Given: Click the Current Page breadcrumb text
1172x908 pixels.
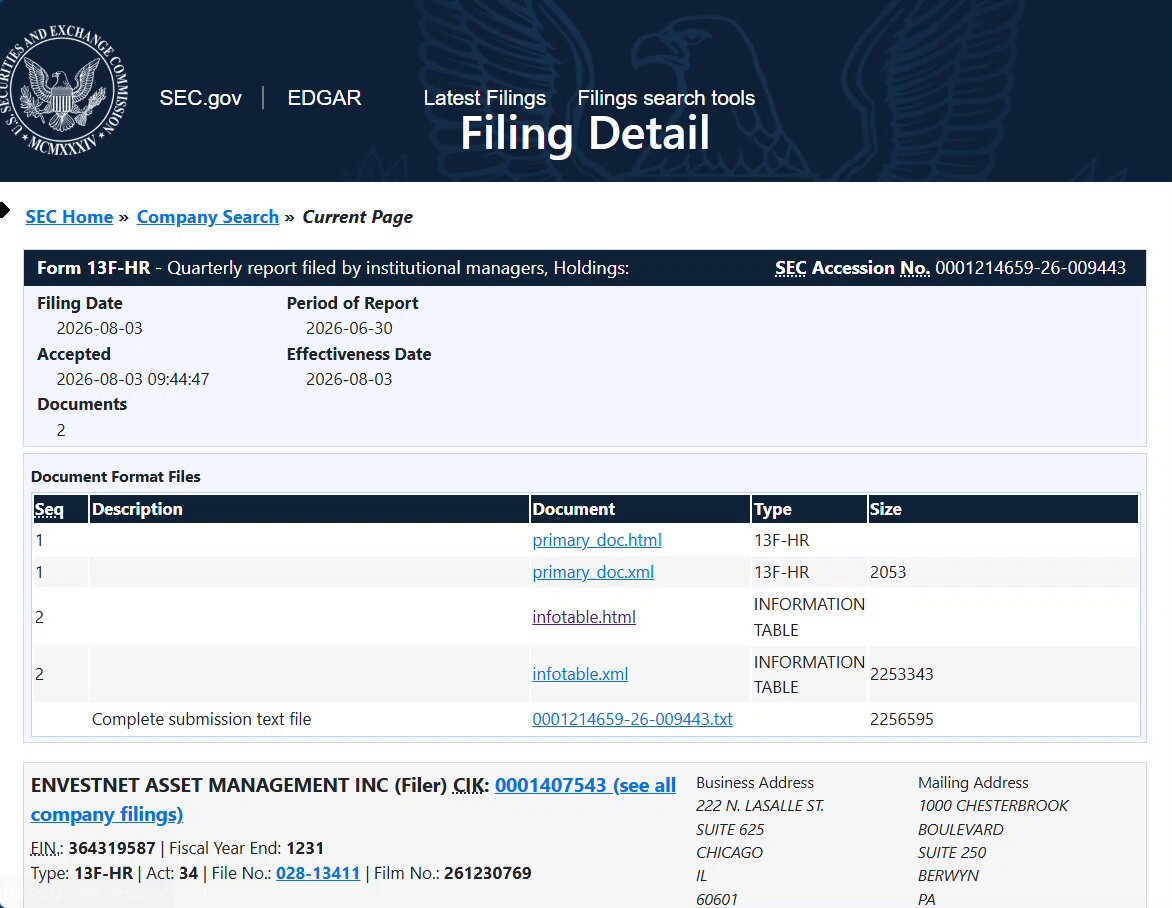Looking at the screenshot, I should tap(357, 217).
